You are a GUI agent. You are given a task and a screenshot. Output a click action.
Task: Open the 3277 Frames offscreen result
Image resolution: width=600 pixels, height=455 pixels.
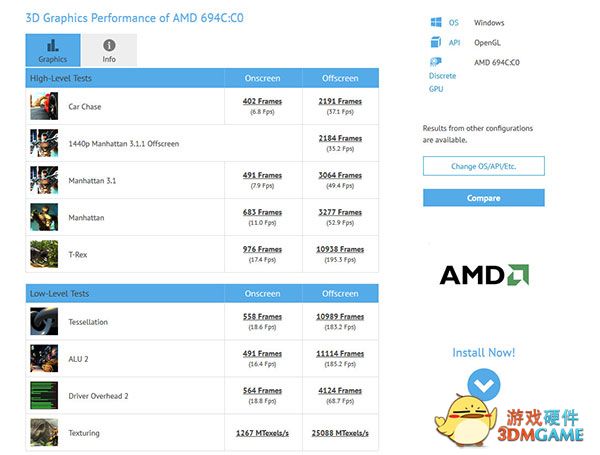tap(340, 212)
